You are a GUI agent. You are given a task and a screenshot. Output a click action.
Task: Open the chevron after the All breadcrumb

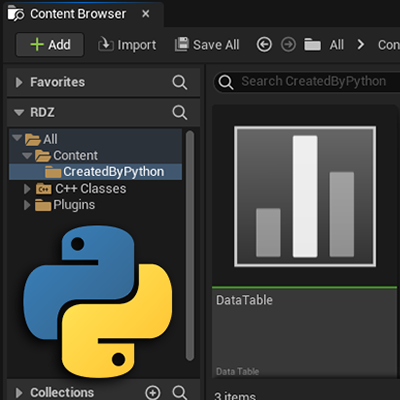coord(361,44)
